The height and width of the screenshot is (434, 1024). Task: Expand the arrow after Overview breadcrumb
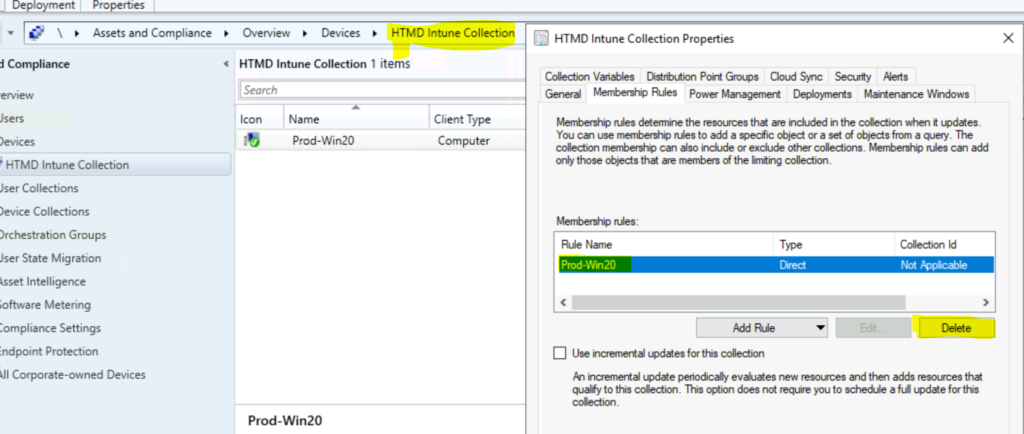(x=305, y=33)
